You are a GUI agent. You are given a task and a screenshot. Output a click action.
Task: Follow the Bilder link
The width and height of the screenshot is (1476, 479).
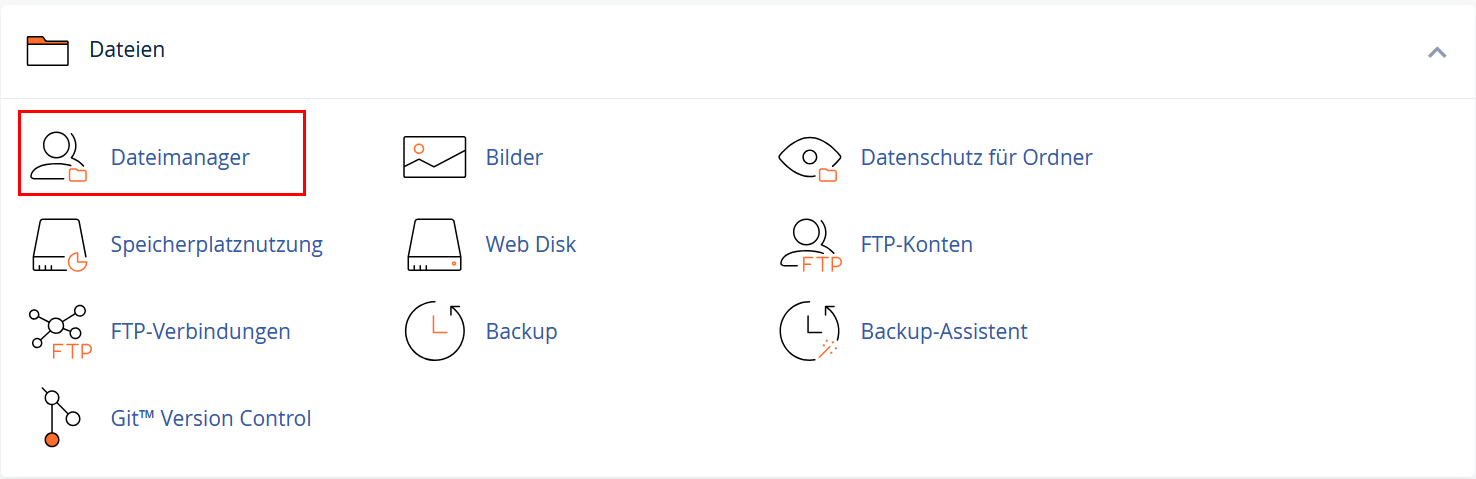[x=514, y=157]
